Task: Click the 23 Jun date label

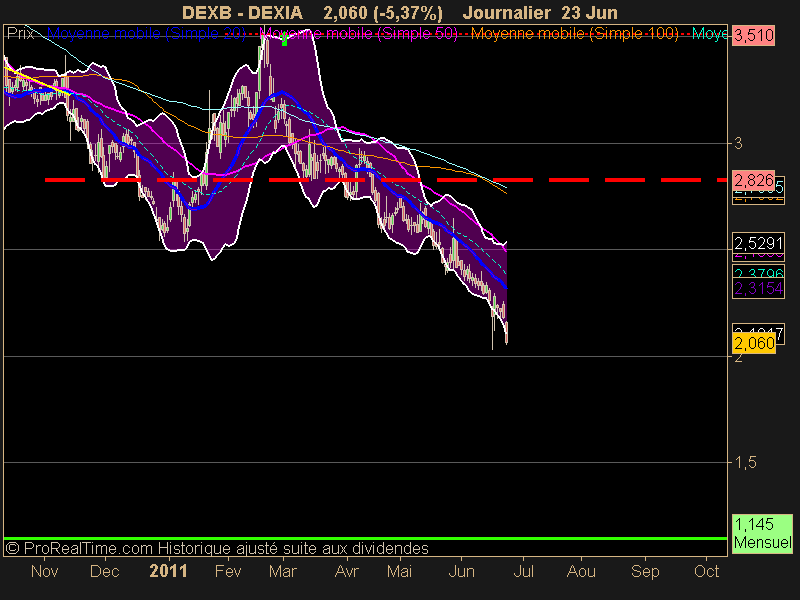Action: (x=590, y=12)
